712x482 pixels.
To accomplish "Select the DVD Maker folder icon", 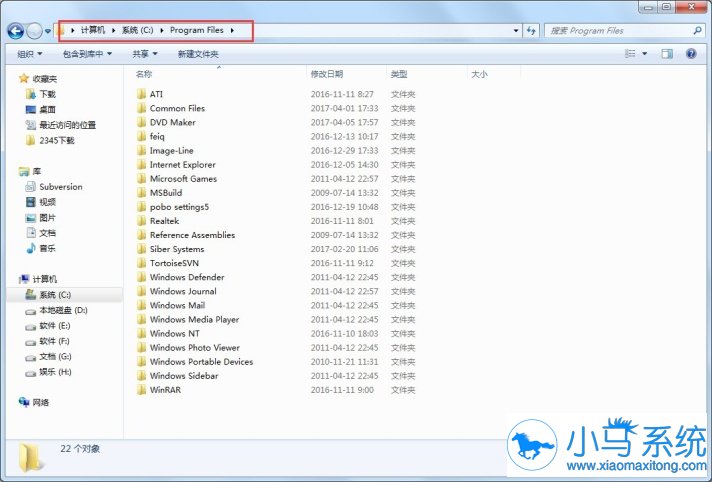I will [x=142, y=122].
